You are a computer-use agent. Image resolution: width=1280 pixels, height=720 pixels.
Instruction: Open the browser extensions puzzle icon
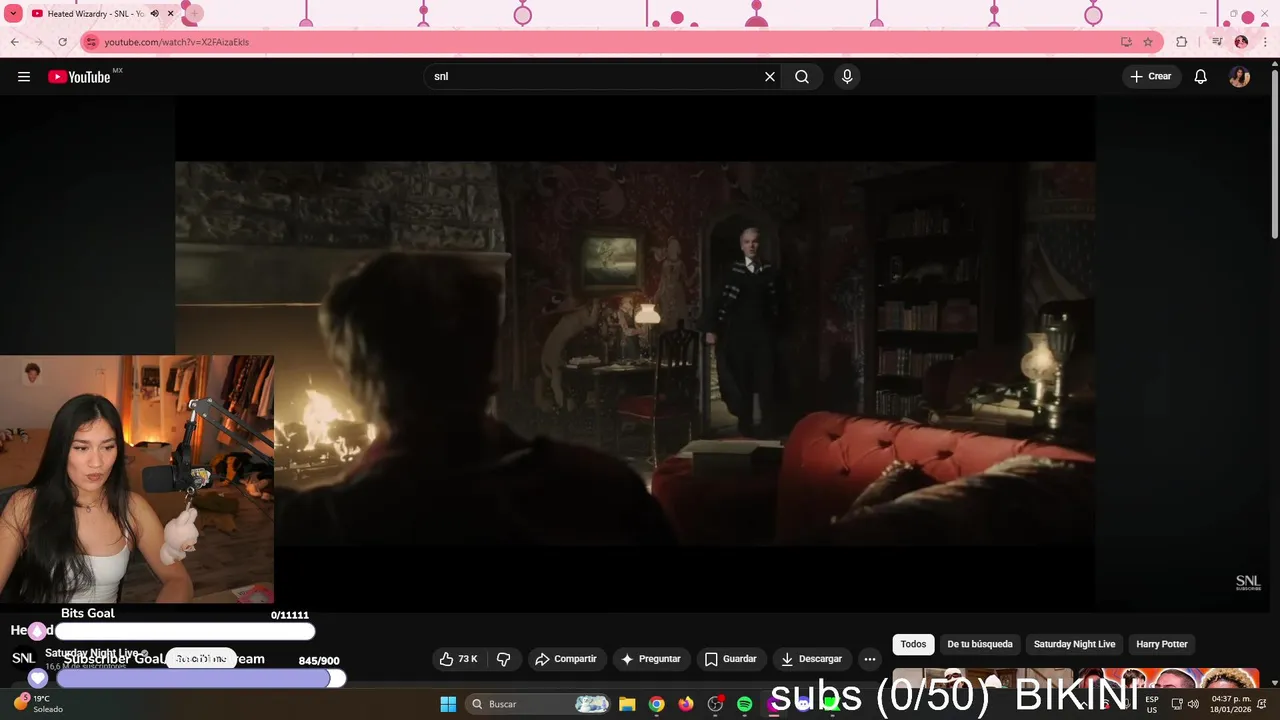[x=1182, y=42]
